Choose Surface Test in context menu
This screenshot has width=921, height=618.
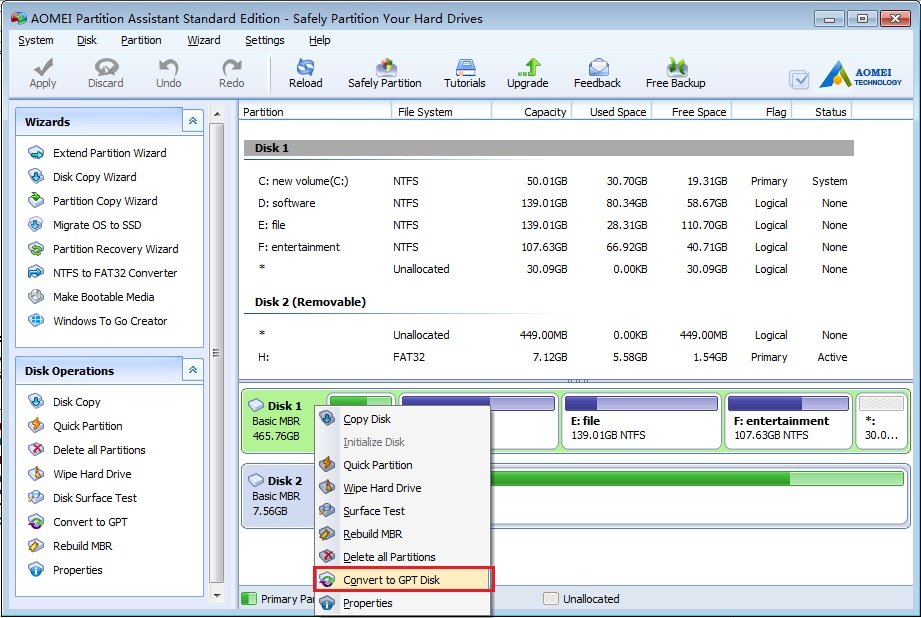(402, 511)
